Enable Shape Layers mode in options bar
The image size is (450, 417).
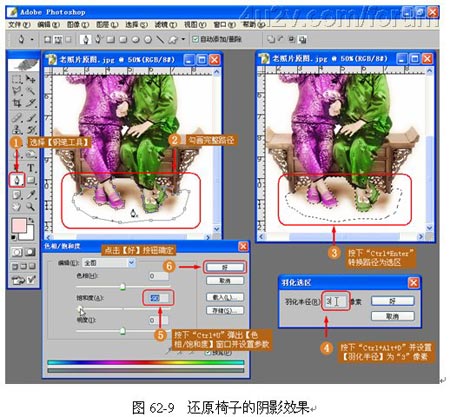coord(48,39)
